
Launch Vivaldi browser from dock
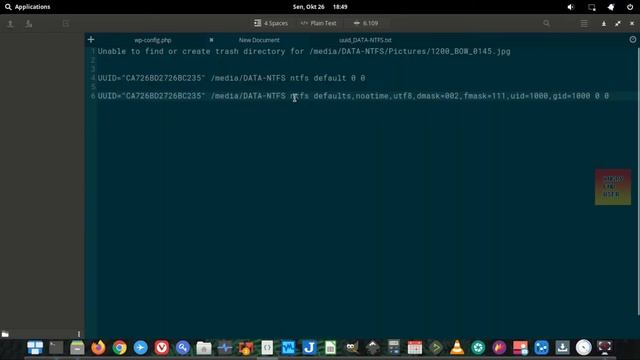162,348
